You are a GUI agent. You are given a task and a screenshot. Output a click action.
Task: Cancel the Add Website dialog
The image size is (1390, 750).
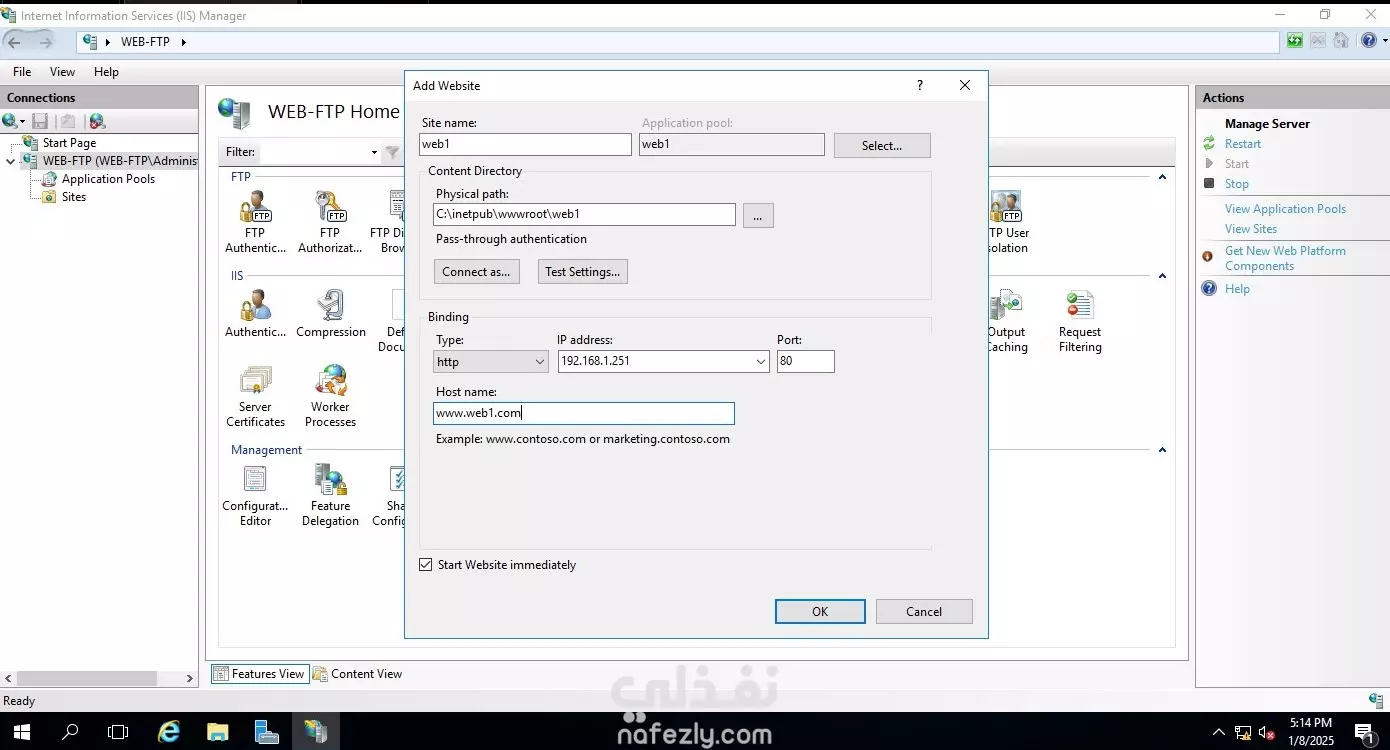924,612
